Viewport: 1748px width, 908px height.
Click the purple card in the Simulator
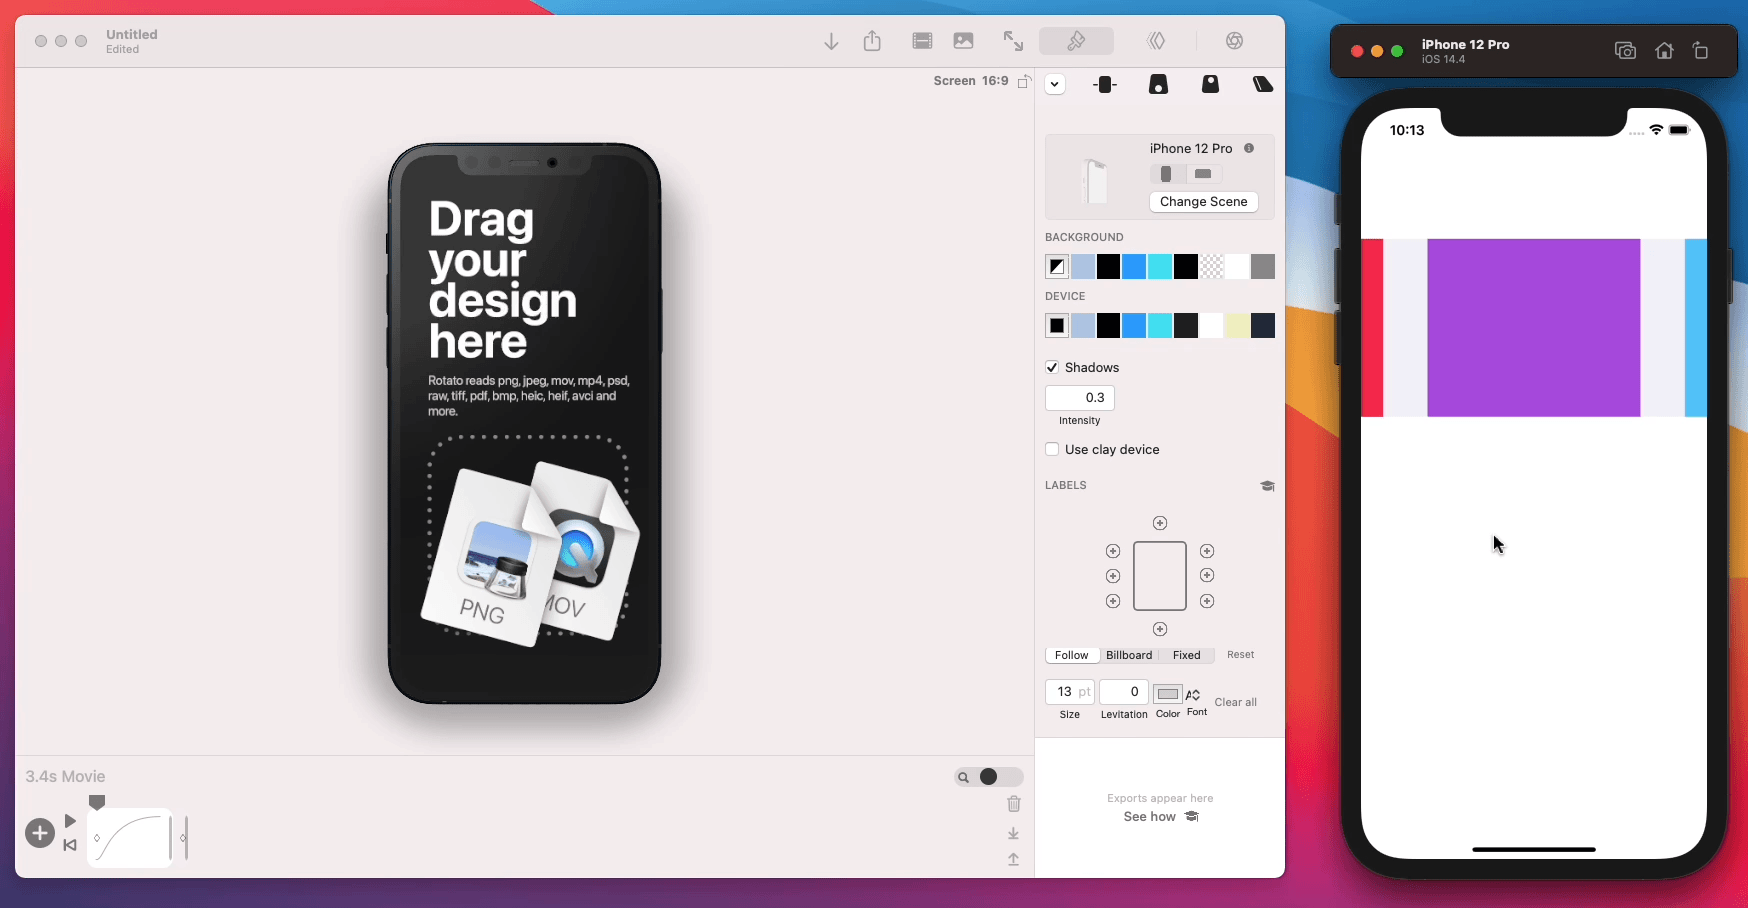click(x=1534, y=328)
